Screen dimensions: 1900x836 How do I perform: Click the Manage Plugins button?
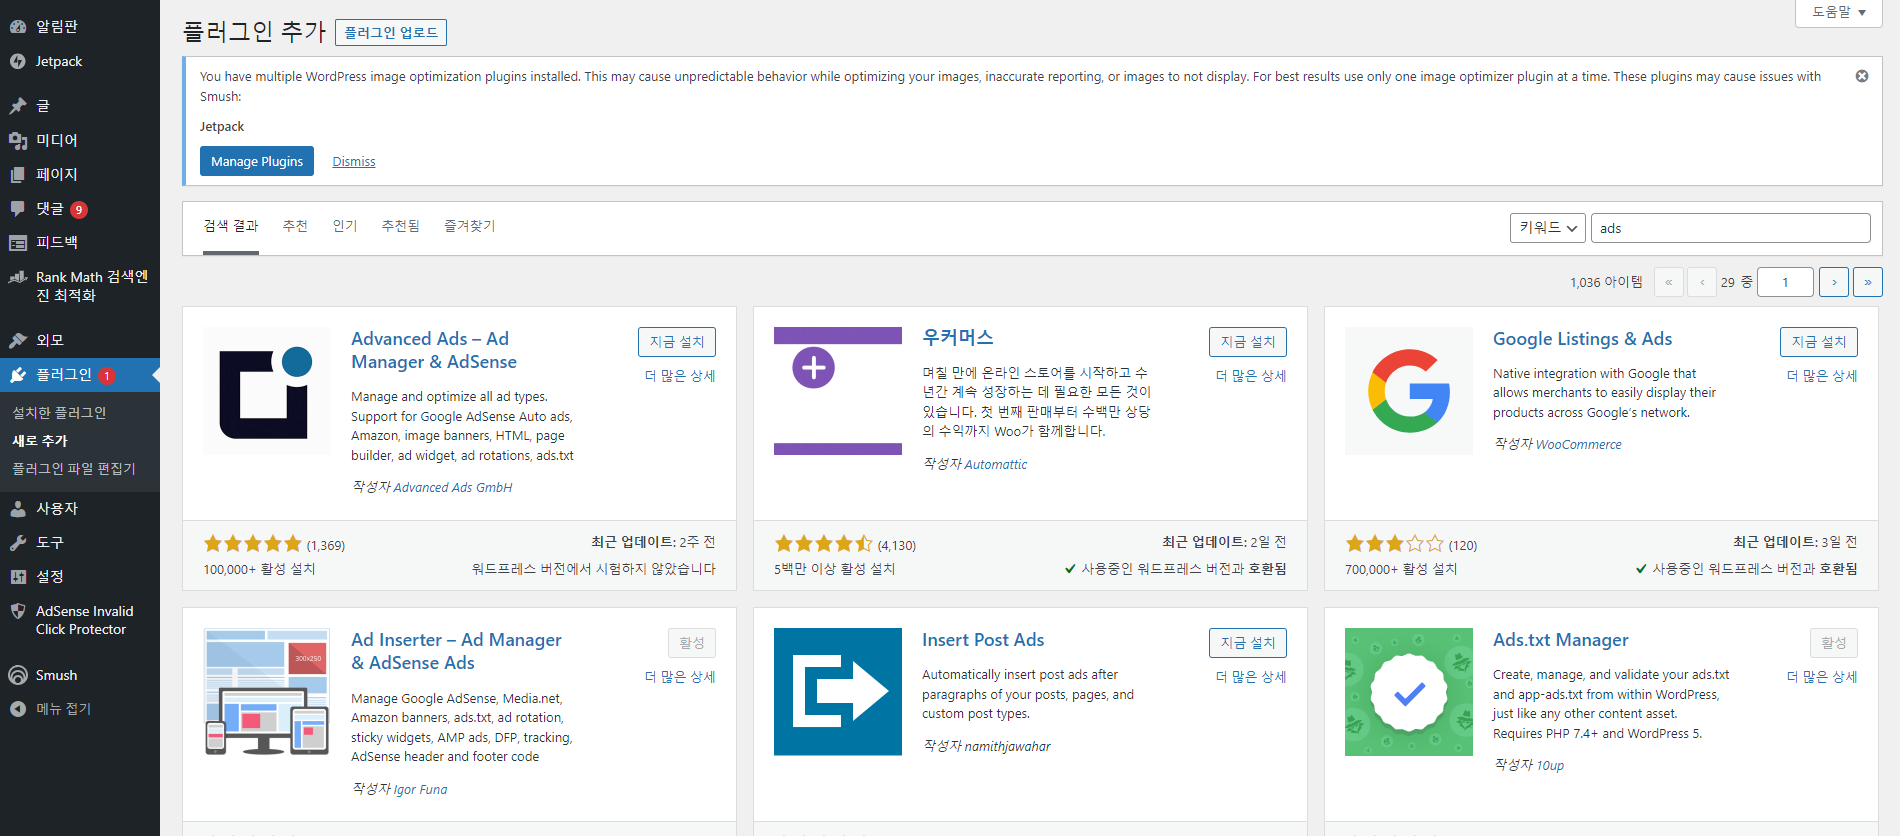tap(257, 161)
